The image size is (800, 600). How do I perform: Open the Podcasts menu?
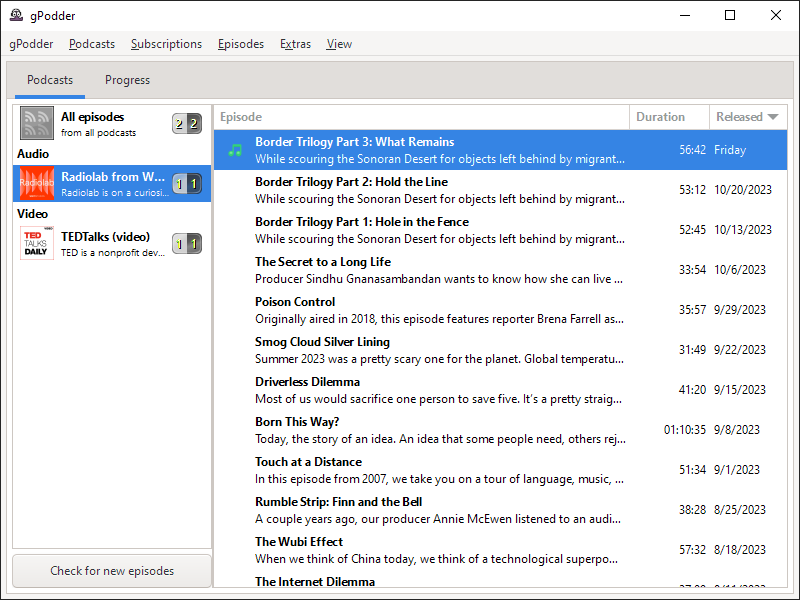(x=92, y=44)
